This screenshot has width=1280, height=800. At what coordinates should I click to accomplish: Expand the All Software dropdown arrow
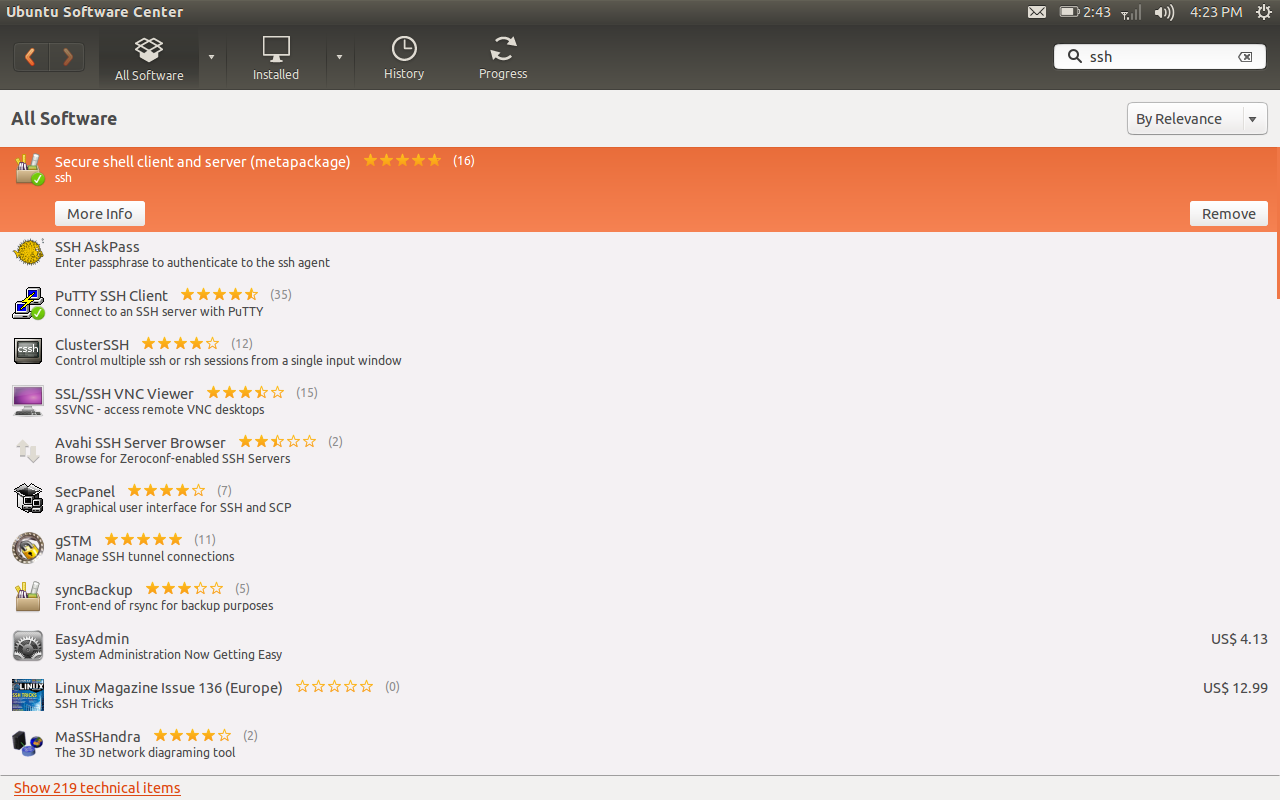[x=211, y=57]
